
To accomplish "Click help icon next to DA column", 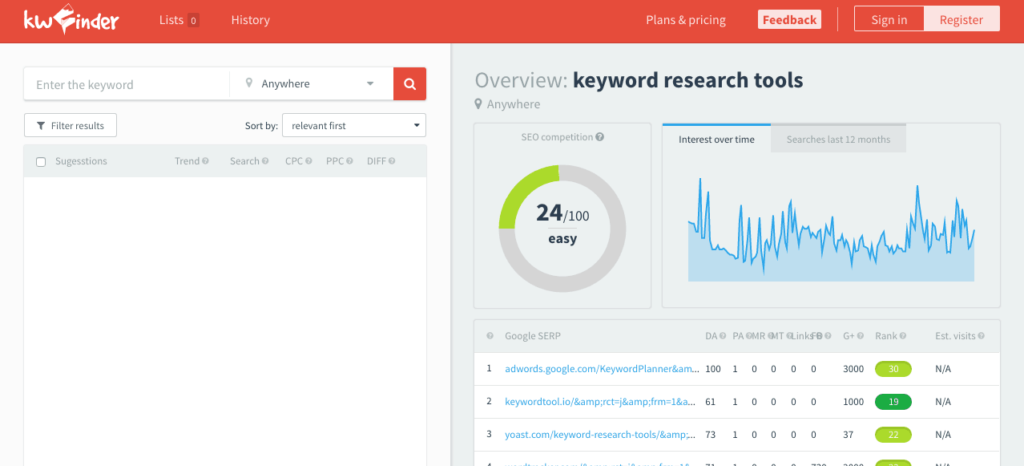I will (x=723, y=336).
